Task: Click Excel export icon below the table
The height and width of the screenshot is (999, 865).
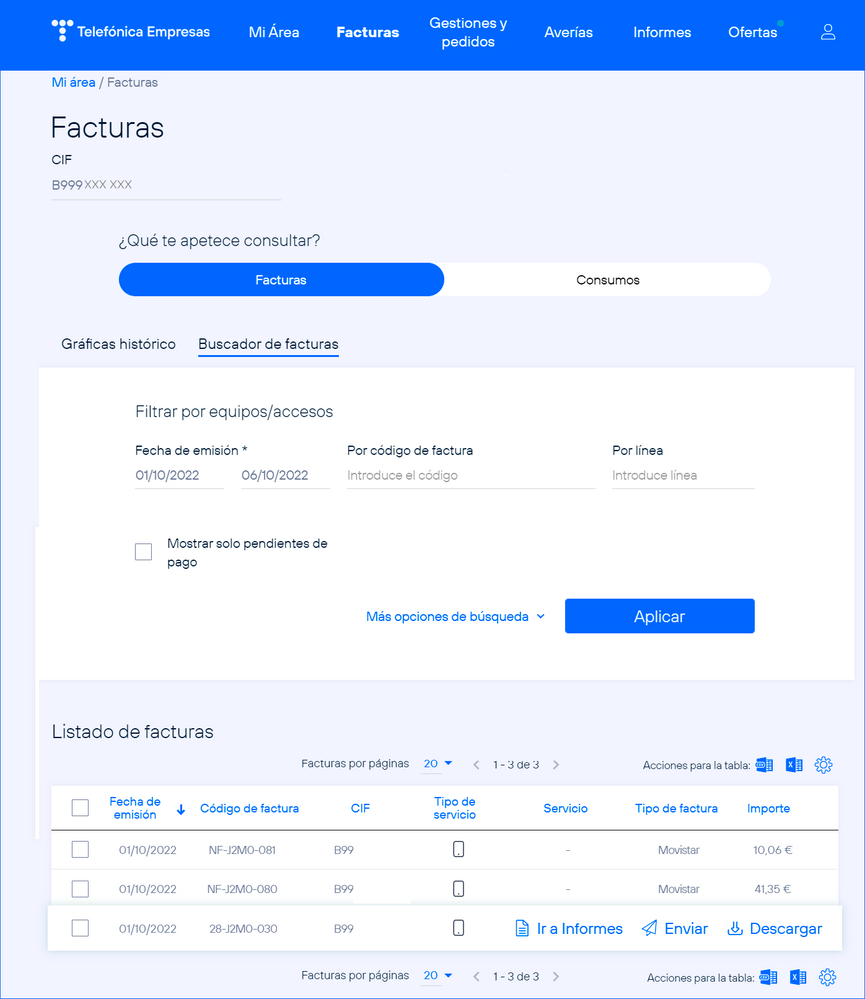Action: pyautogui.click(x=798, y=977)
